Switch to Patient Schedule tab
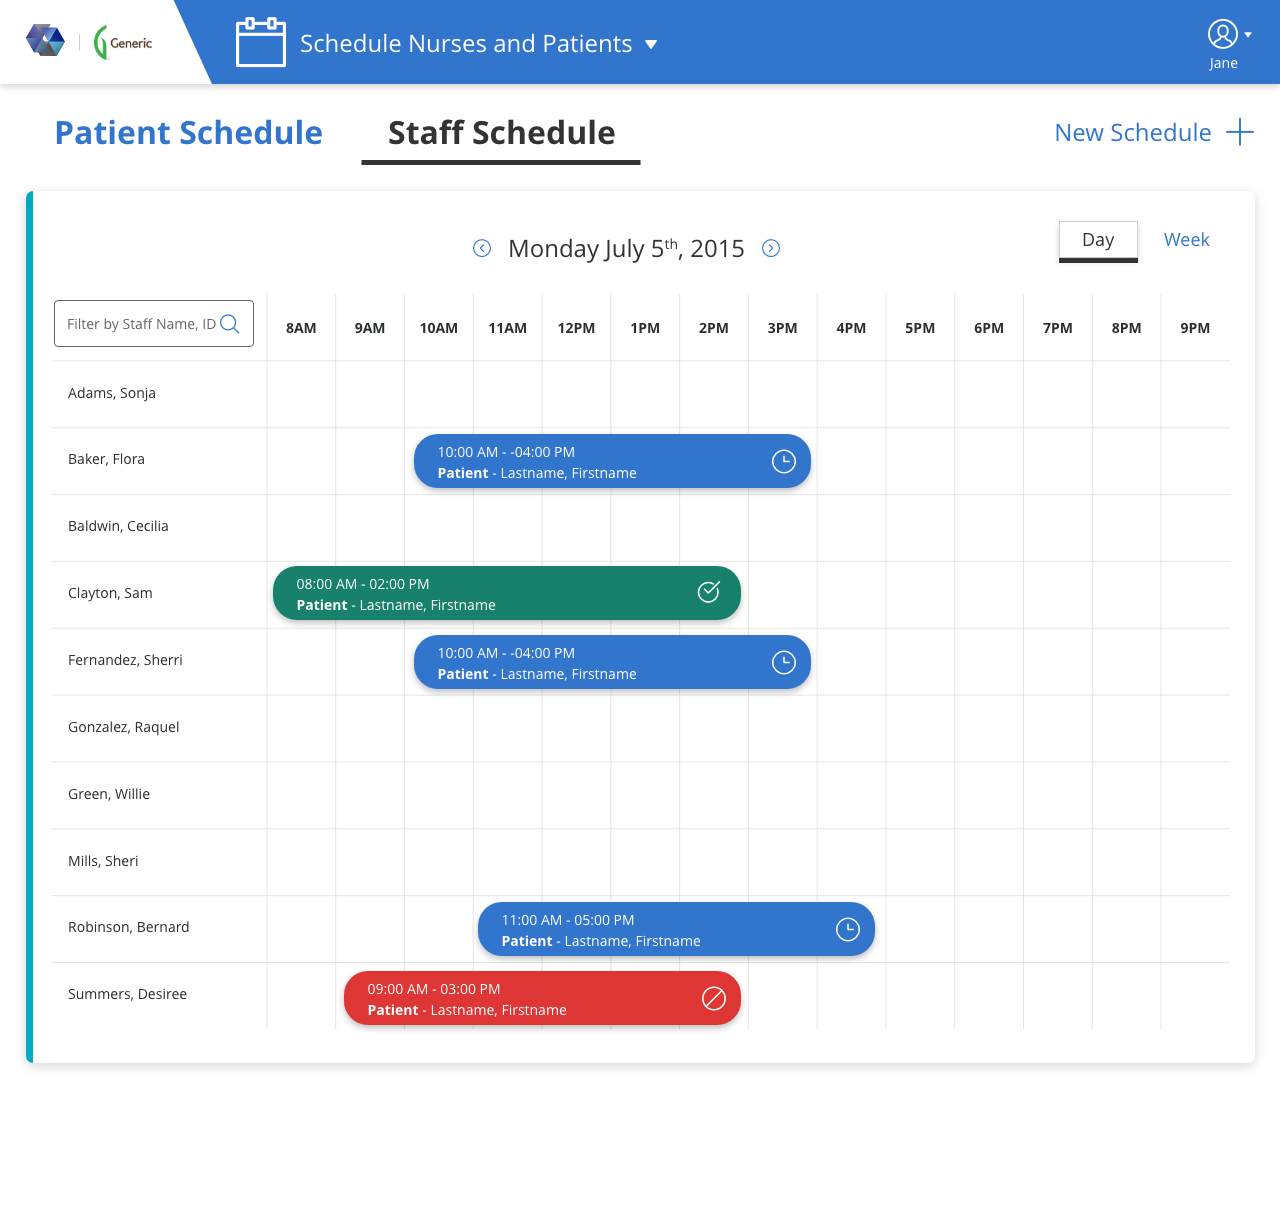The image size is (1280, 1223). [x=189, y=132]
